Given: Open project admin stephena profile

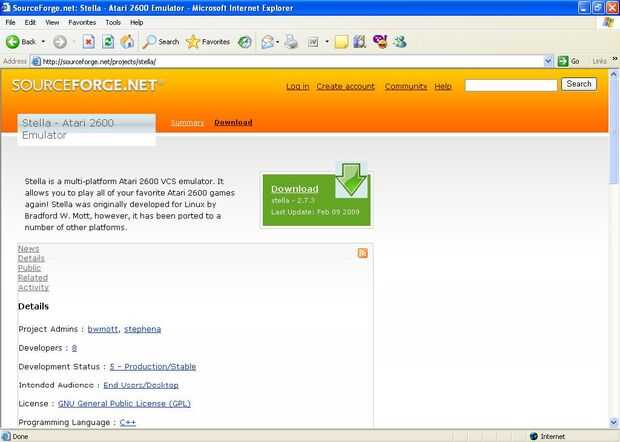Looking at the screenshot, I should click(142, 329).
